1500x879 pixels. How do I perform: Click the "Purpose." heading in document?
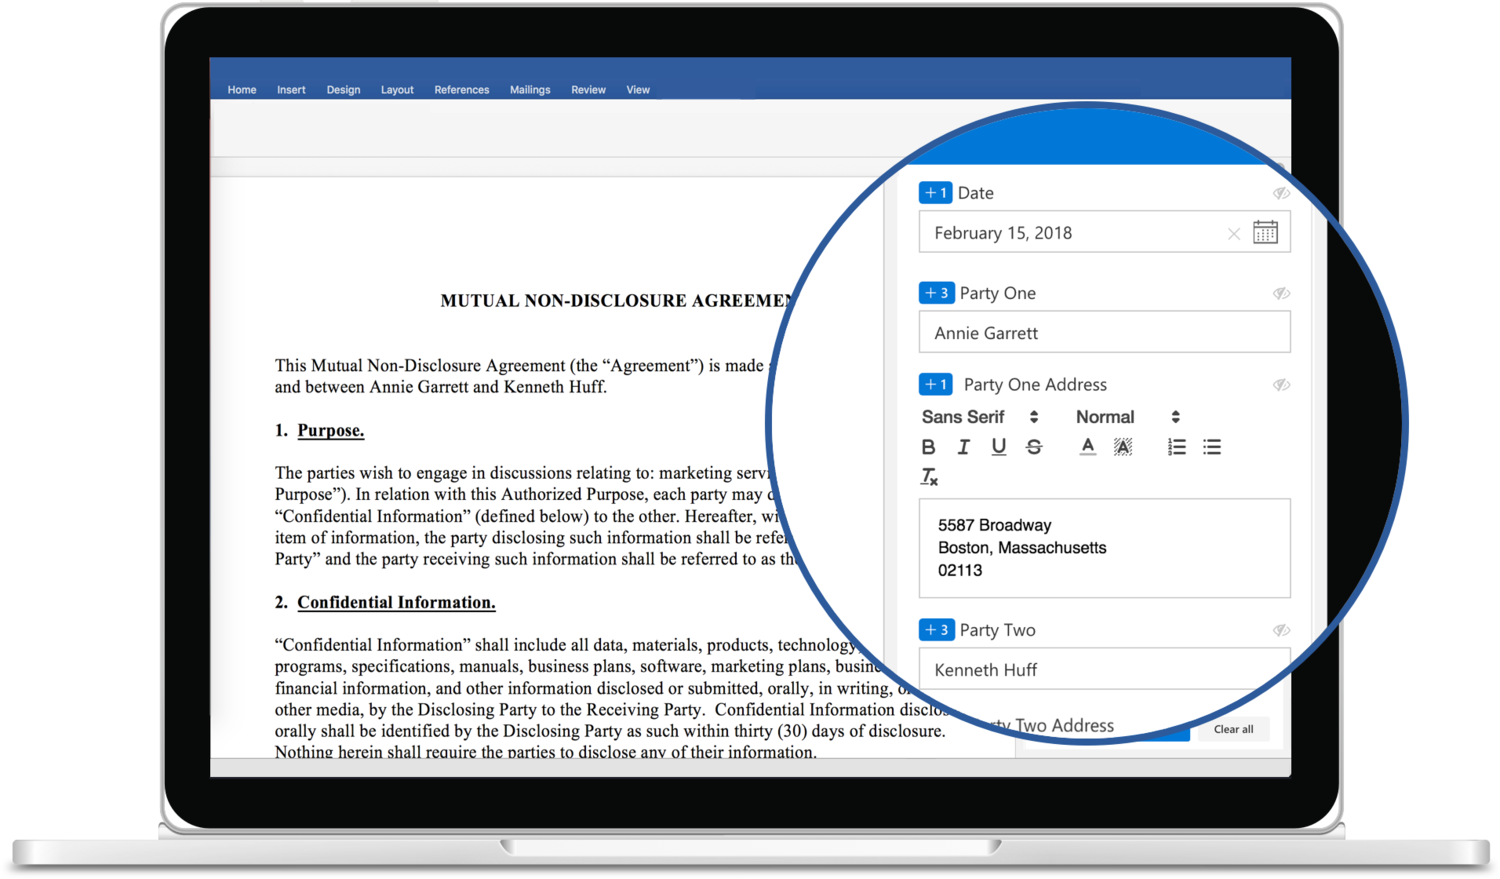[331, 431]
